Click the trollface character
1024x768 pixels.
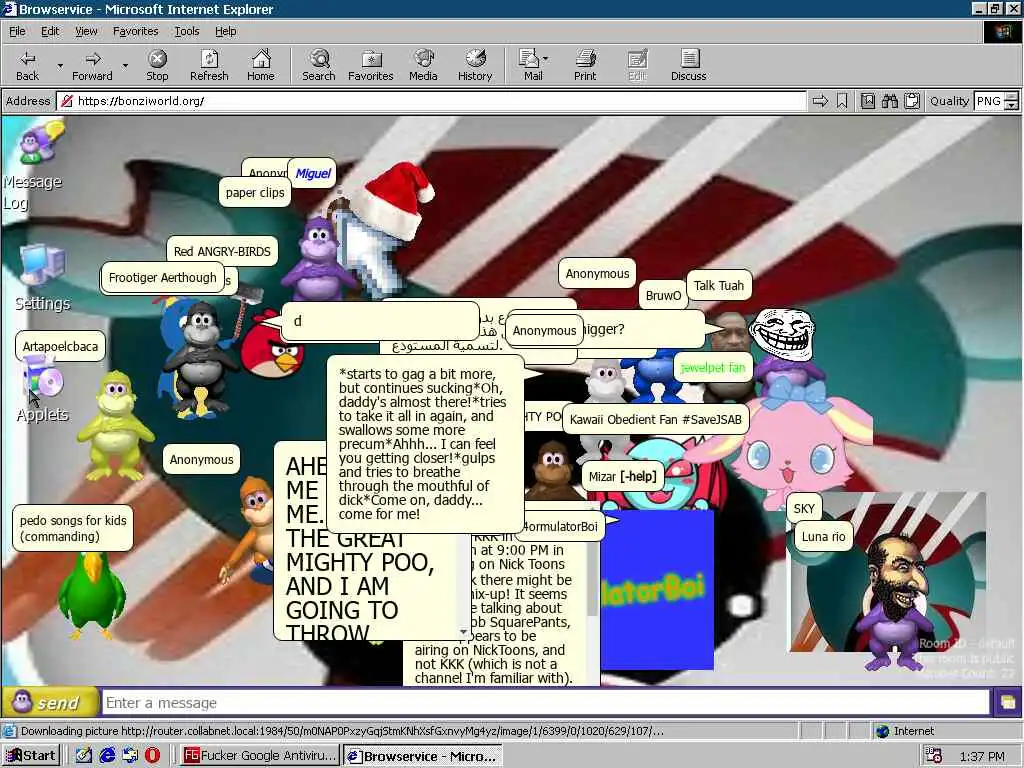click(782, 334)
